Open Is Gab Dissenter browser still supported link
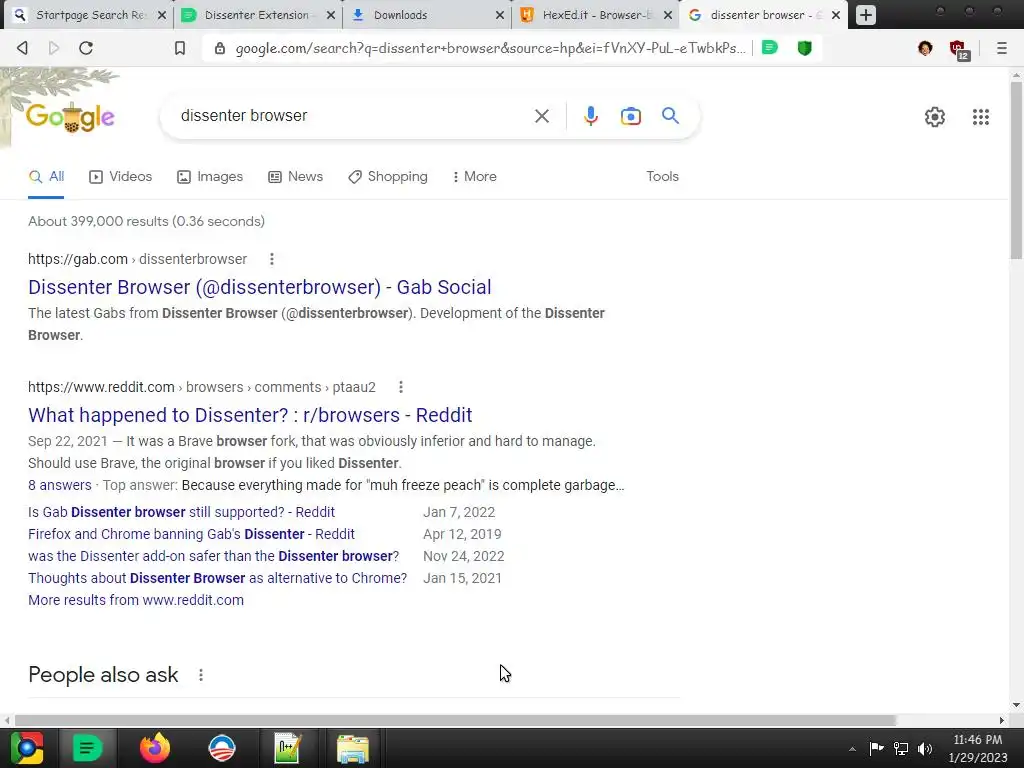The width and height of the screenshot is (1024, 768). tap(182, 512)
